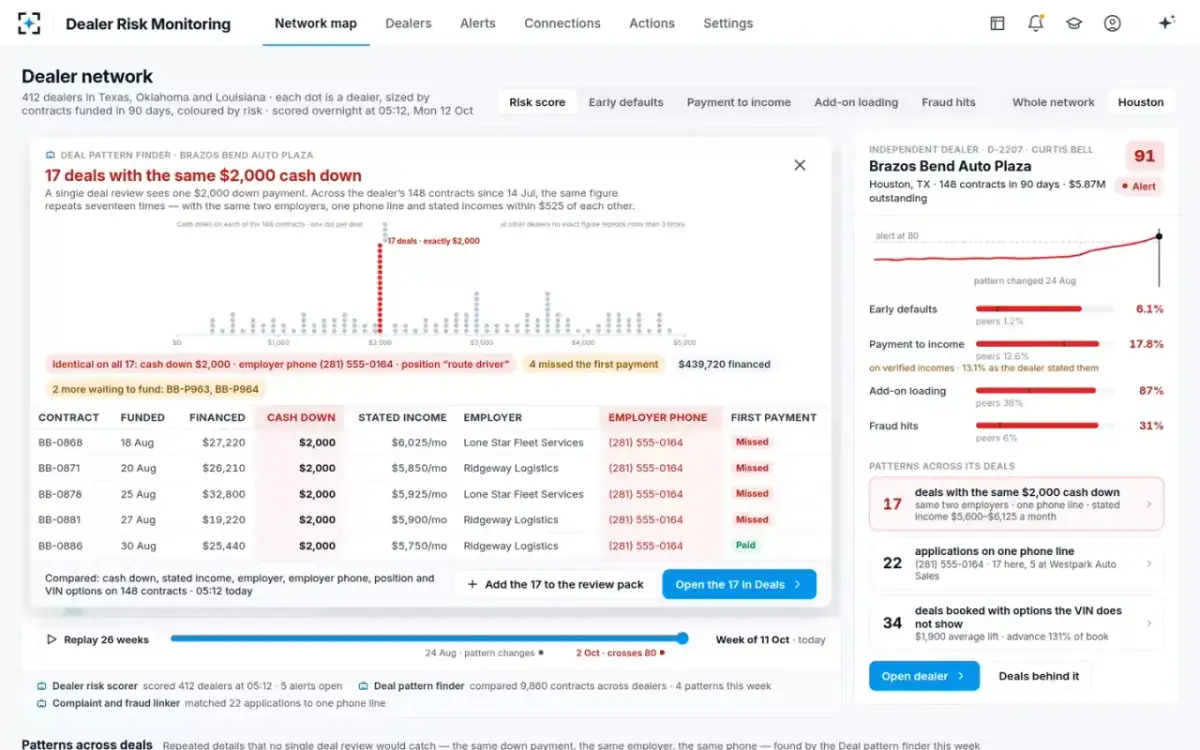Switch to the Alerts tab
1200x750 pixels.
(478, 23)
